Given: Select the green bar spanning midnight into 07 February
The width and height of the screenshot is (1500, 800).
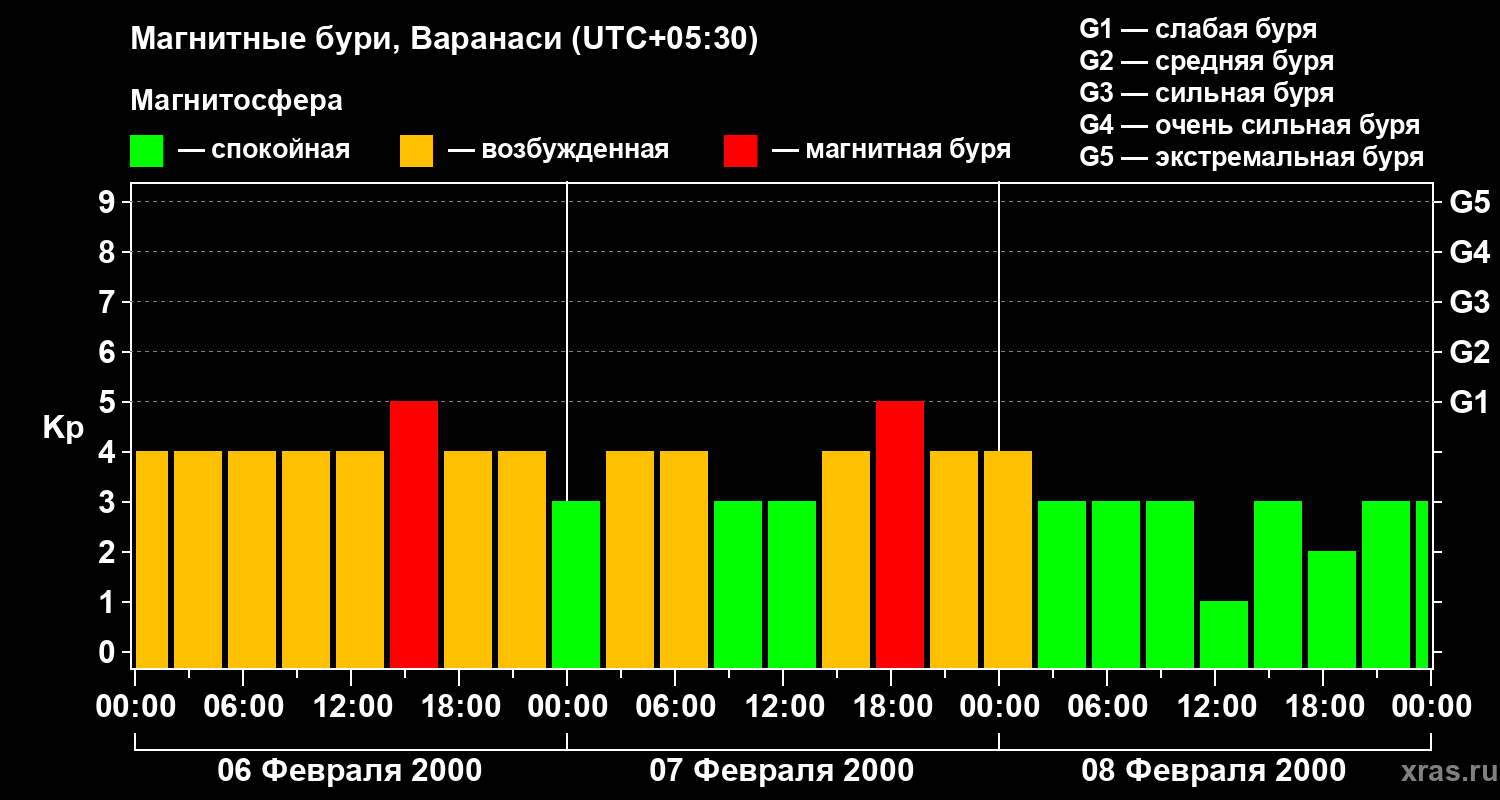Looking at the screenshot, I should point(576,585).
